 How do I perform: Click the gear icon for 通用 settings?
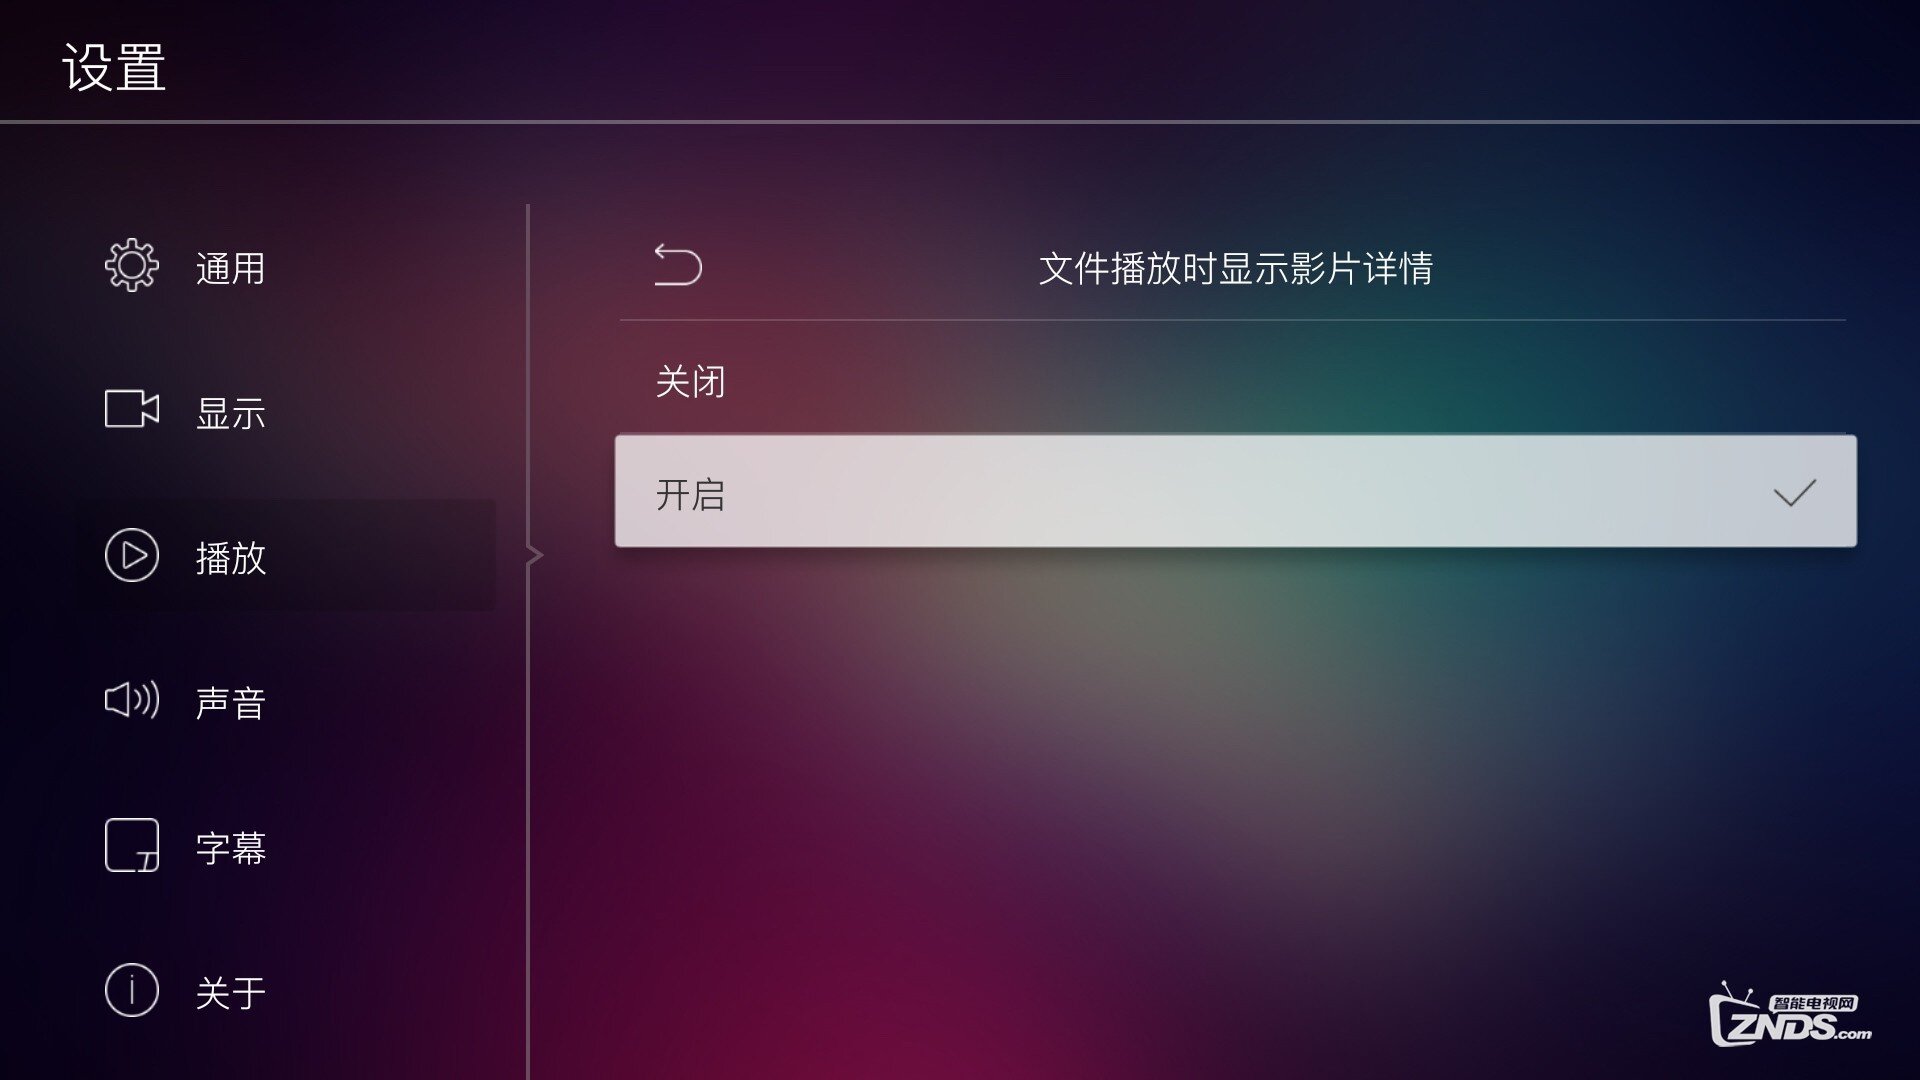pos(132,266)
